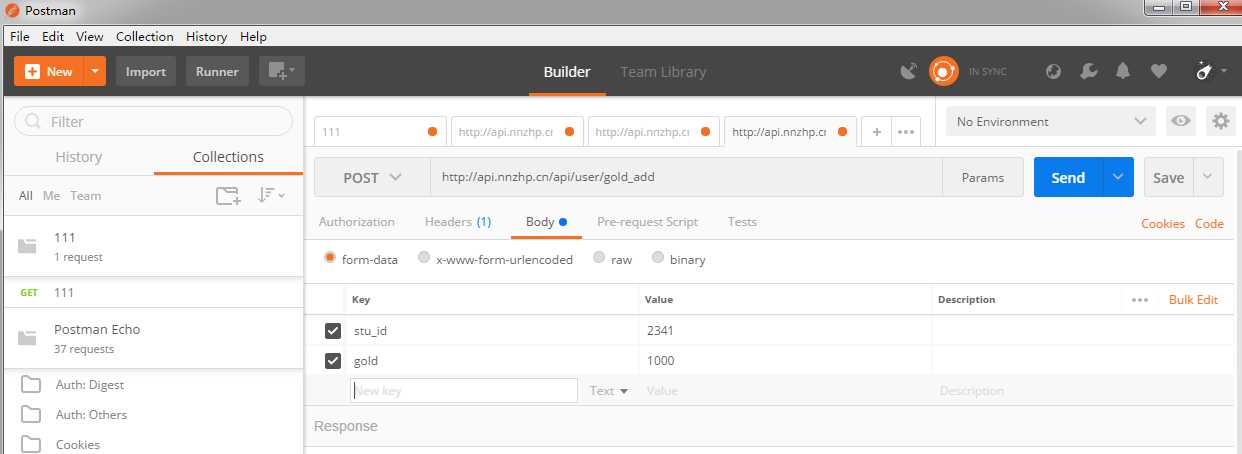Open the Authorization tab
Screen dimensions: 1242x454
coord(357,222)
